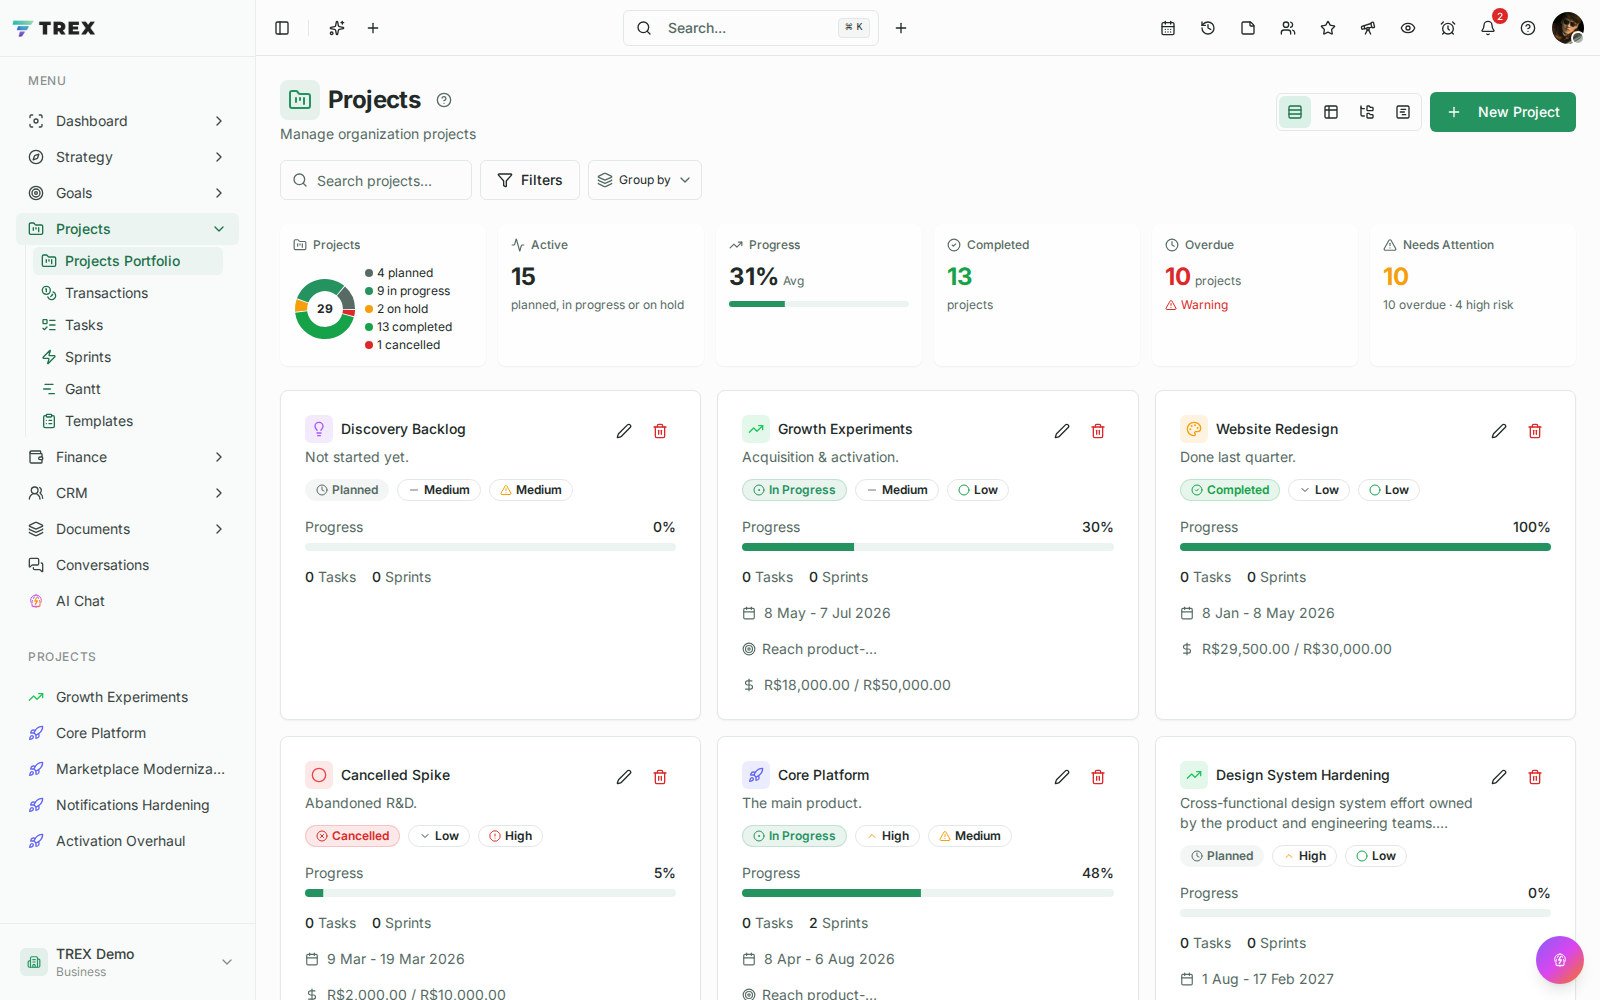The height and width of the screenshot is (1000, 1600).
Task: Open Notifications Hardening project link
Action: 128,805
